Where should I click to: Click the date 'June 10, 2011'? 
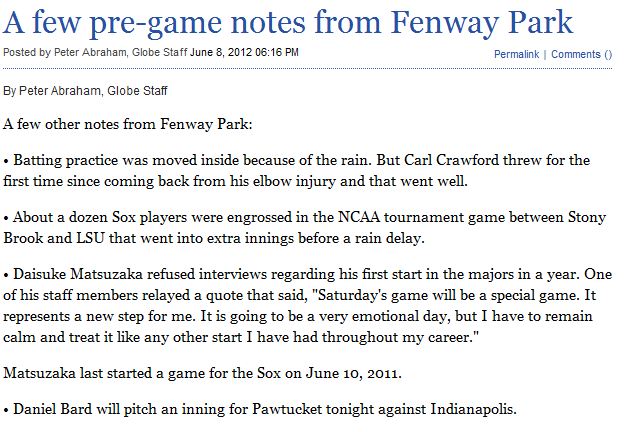[352, 373]
